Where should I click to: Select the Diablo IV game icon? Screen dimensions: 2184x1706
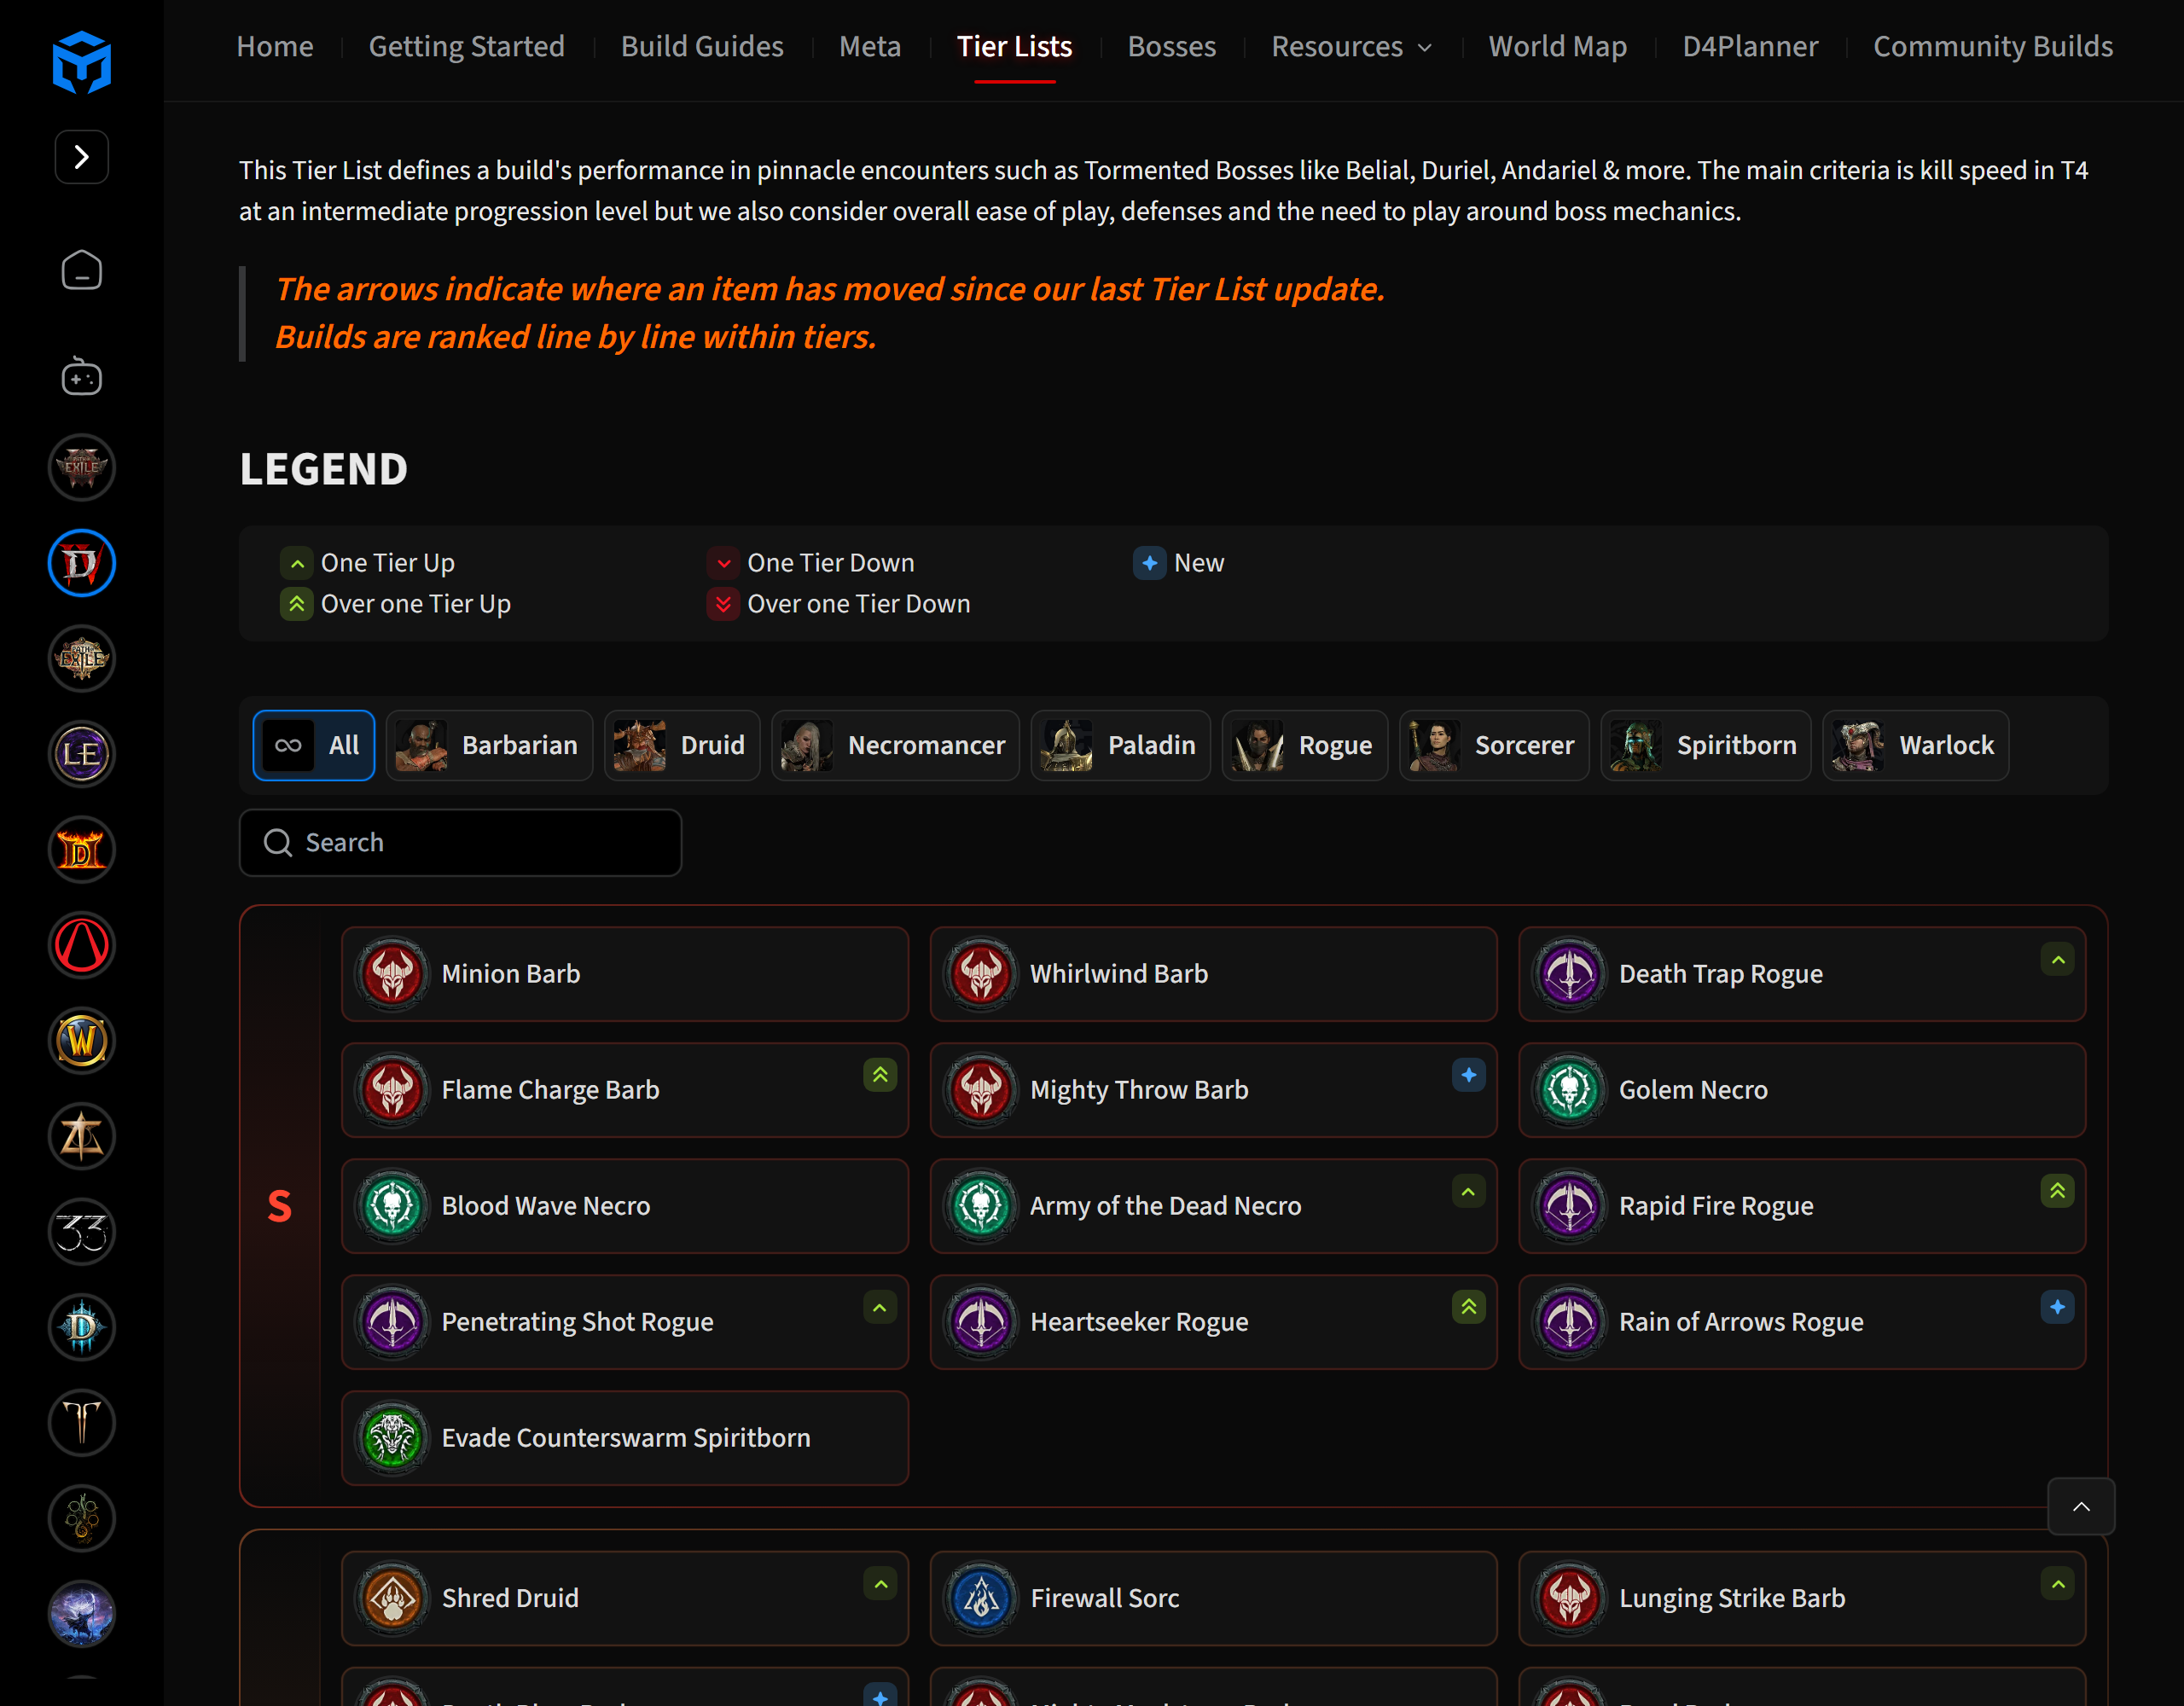point(82,563)
